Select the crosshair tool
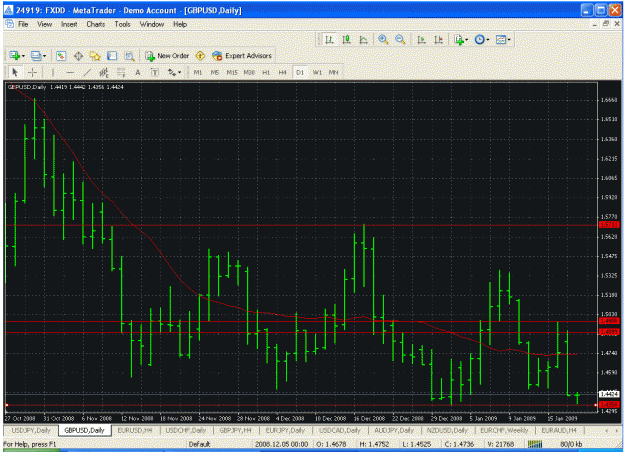Image resolution: width=625 pixels, height=452 pixels. click(x=33, y=72)
